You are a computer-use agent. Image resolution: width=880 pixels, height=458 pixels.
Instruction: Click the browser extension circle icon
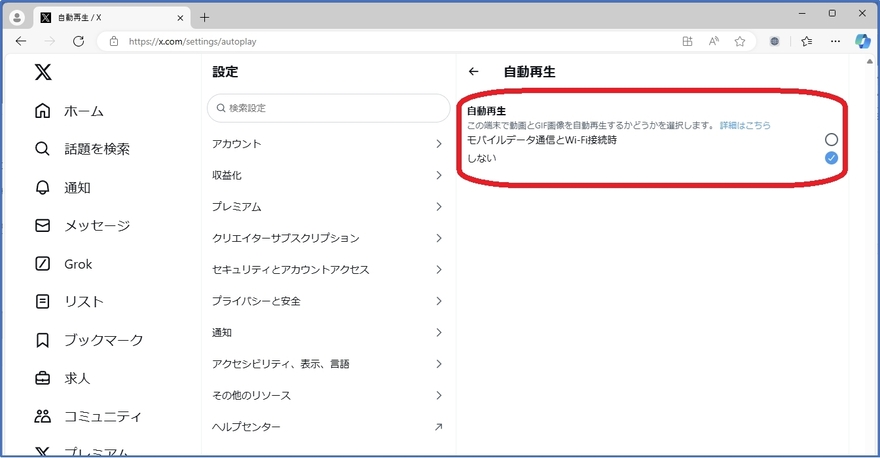coord(774,41)
